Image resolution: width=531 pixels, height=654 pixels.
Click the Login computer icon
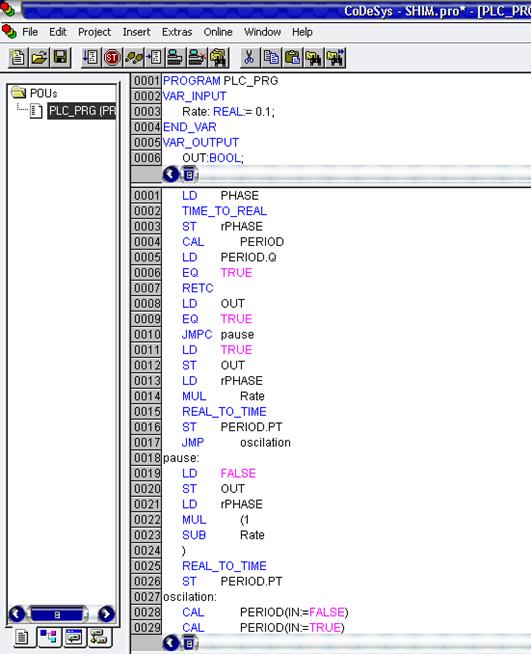(176, 58)
